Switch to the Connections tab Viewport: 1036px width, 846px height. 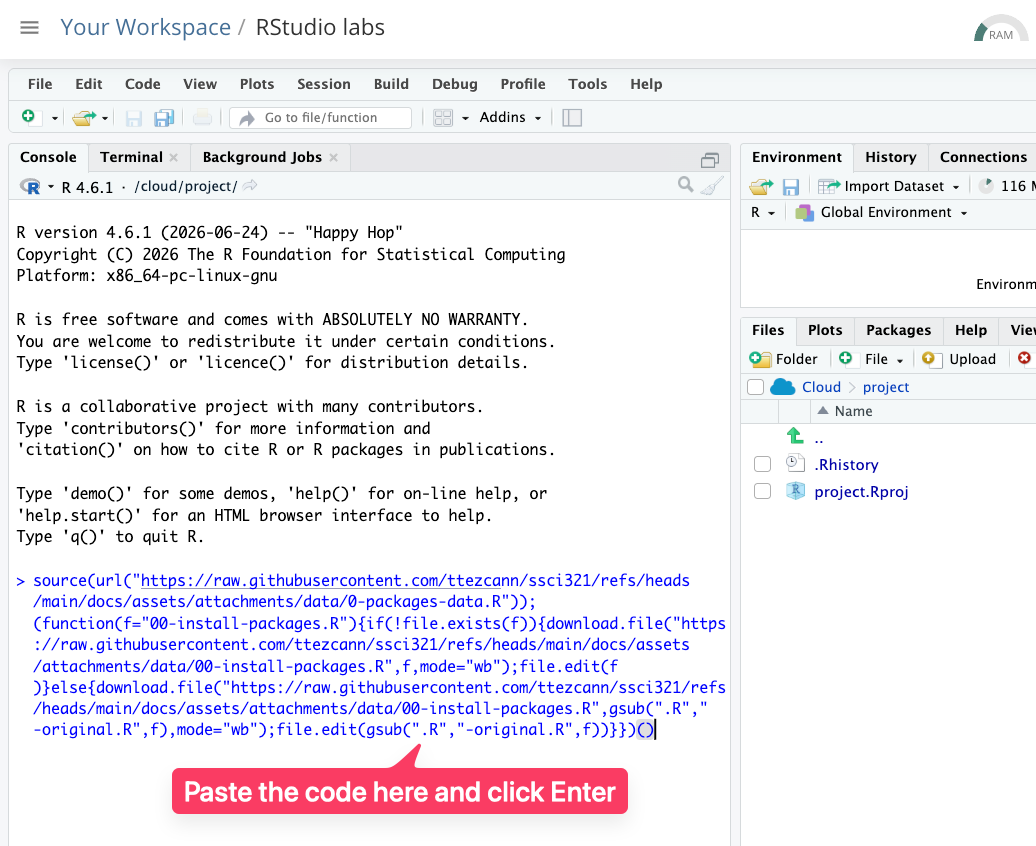[x=983, y=157]
